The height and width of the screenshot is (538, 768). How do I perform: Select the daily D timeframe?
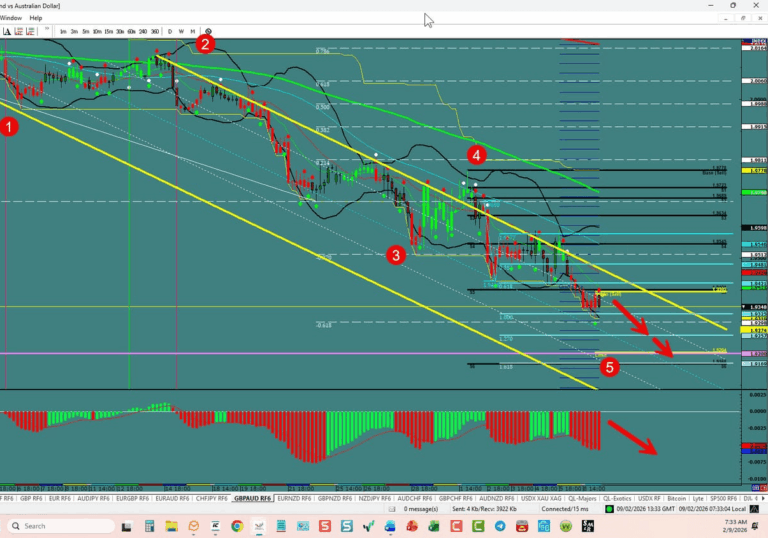coord(170,31)
